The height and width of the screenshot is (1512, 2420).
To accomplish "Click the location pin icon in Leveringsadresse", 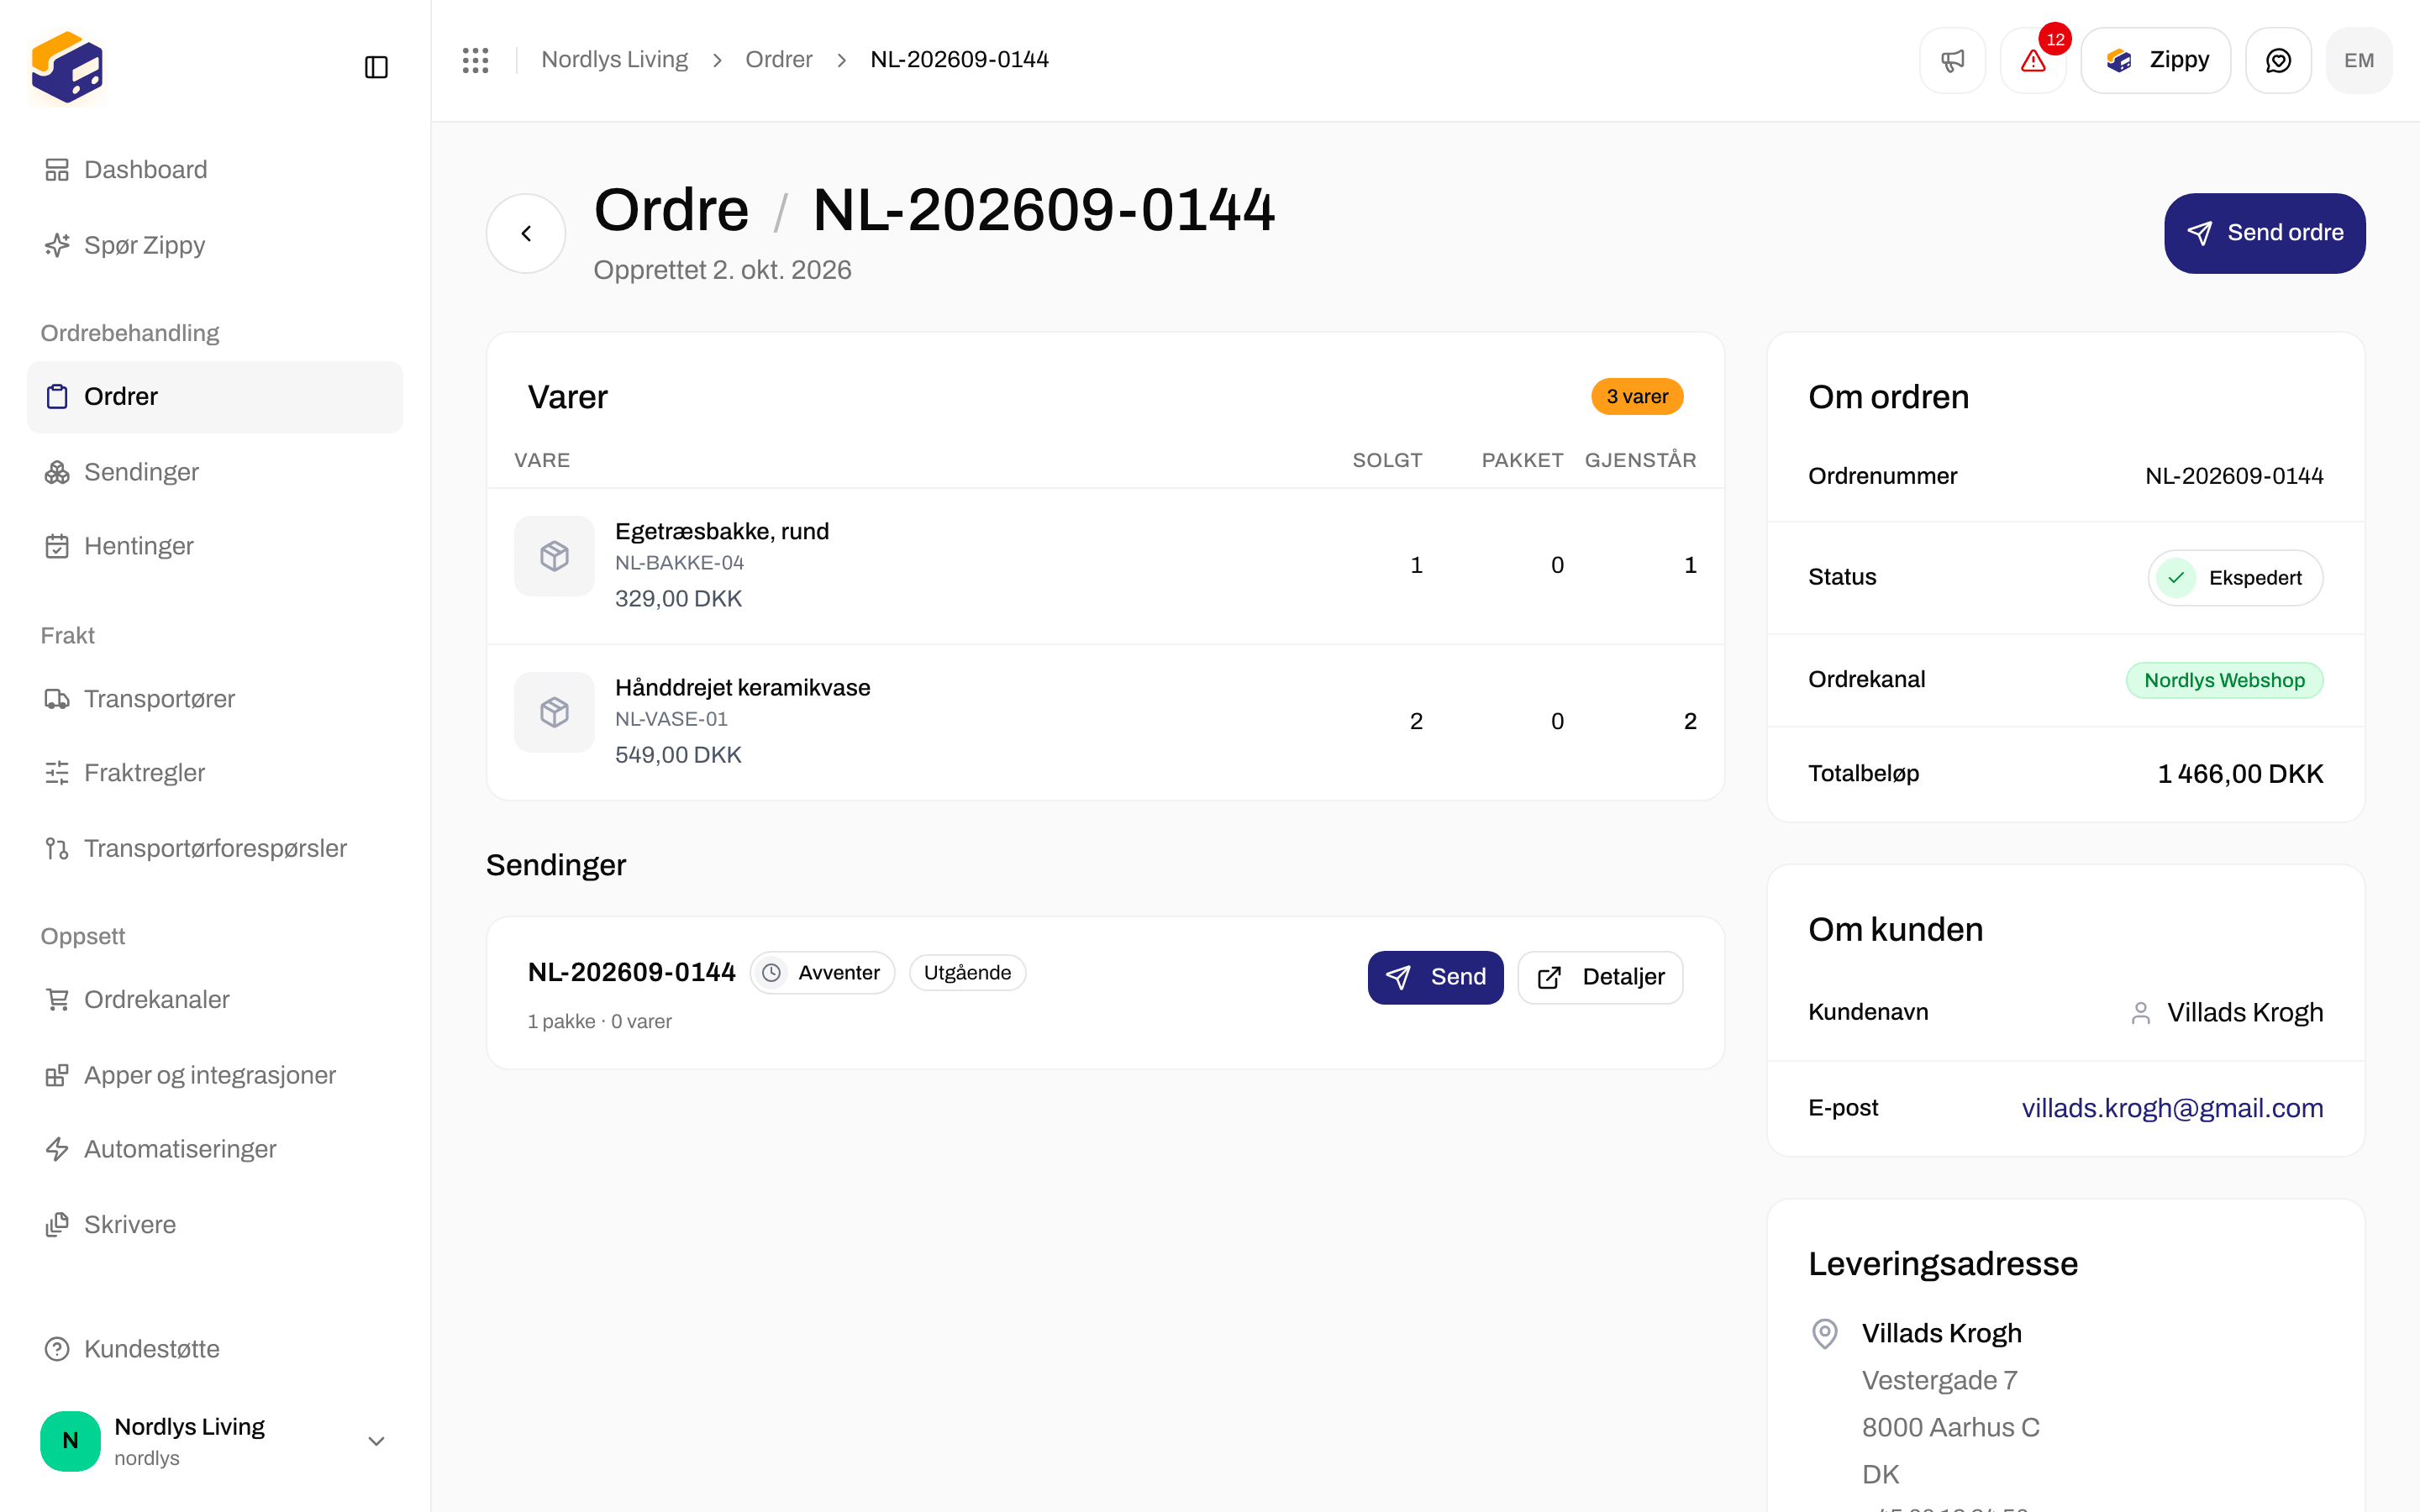I will point(1825,1333).
